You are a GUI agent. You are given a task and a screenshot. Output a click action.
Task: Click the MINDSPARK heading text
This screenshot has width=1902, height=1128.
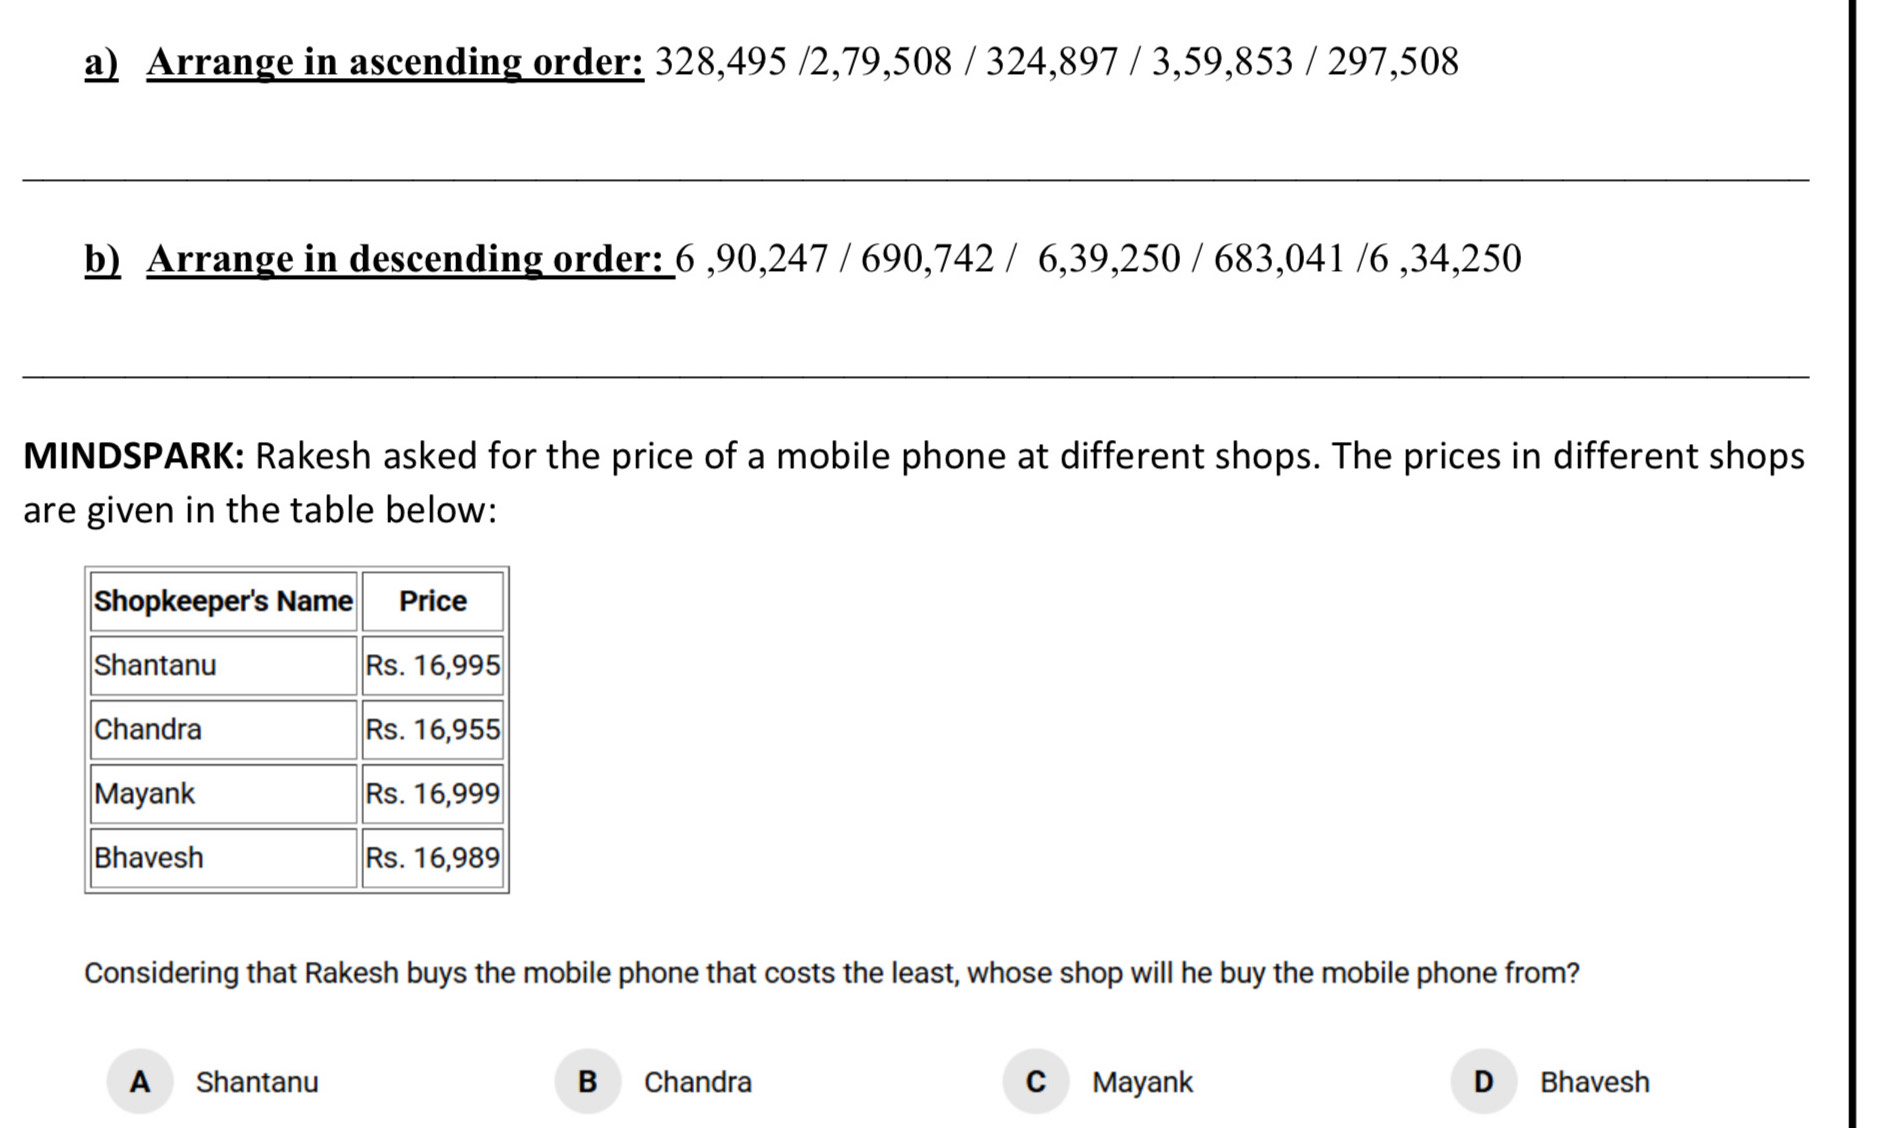(x=134, y=456)
